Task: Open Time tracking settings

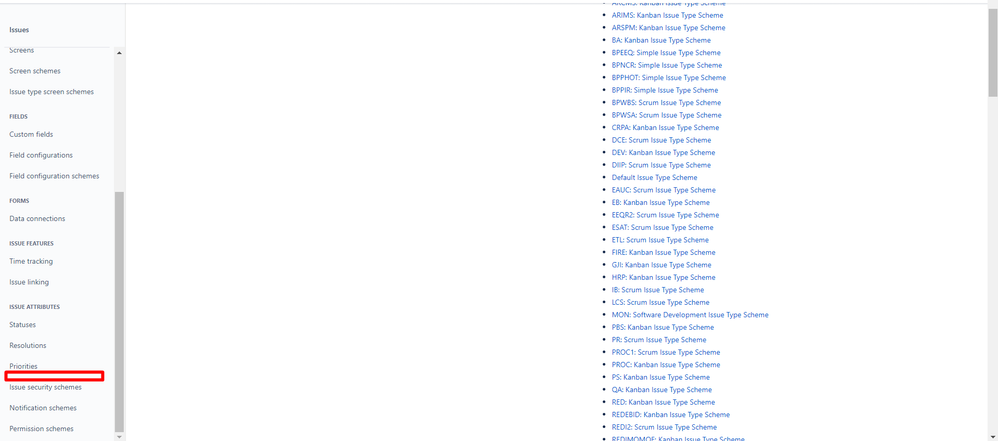Action: (31, 261)
